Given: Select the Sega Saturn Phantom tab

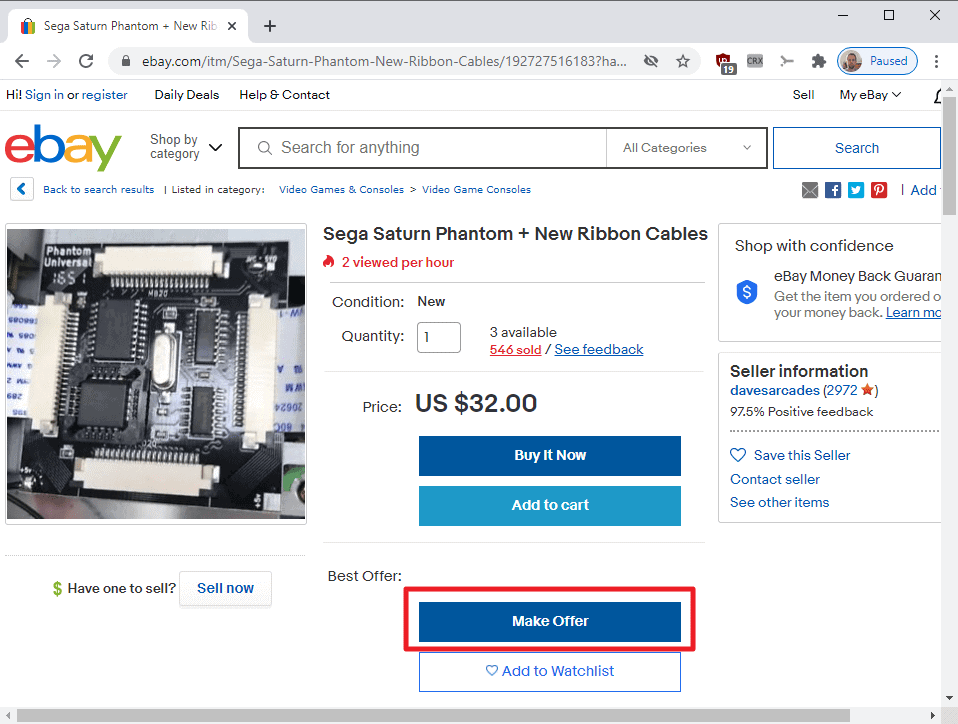Looking at the screenshot, I should pos(127,26).
